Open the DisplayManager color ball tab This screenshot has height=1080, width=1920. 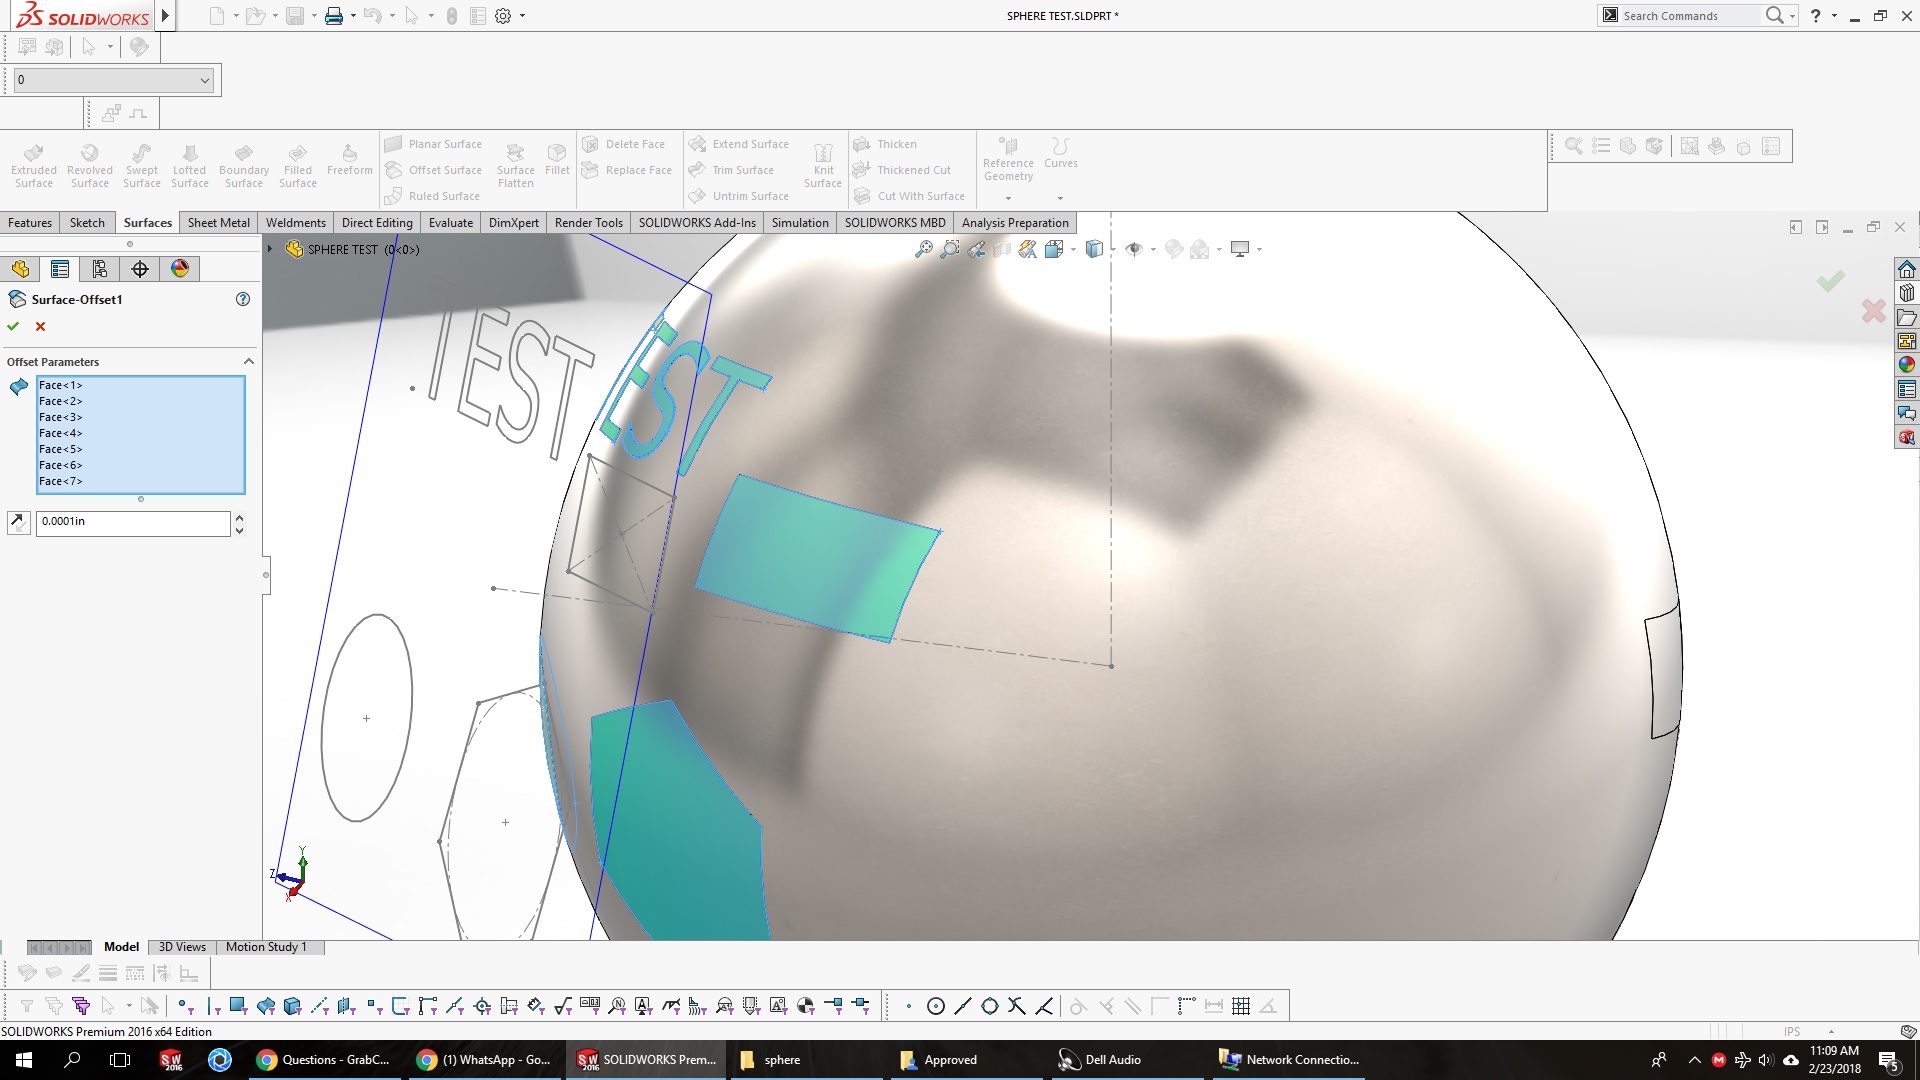tap(180, 269)
